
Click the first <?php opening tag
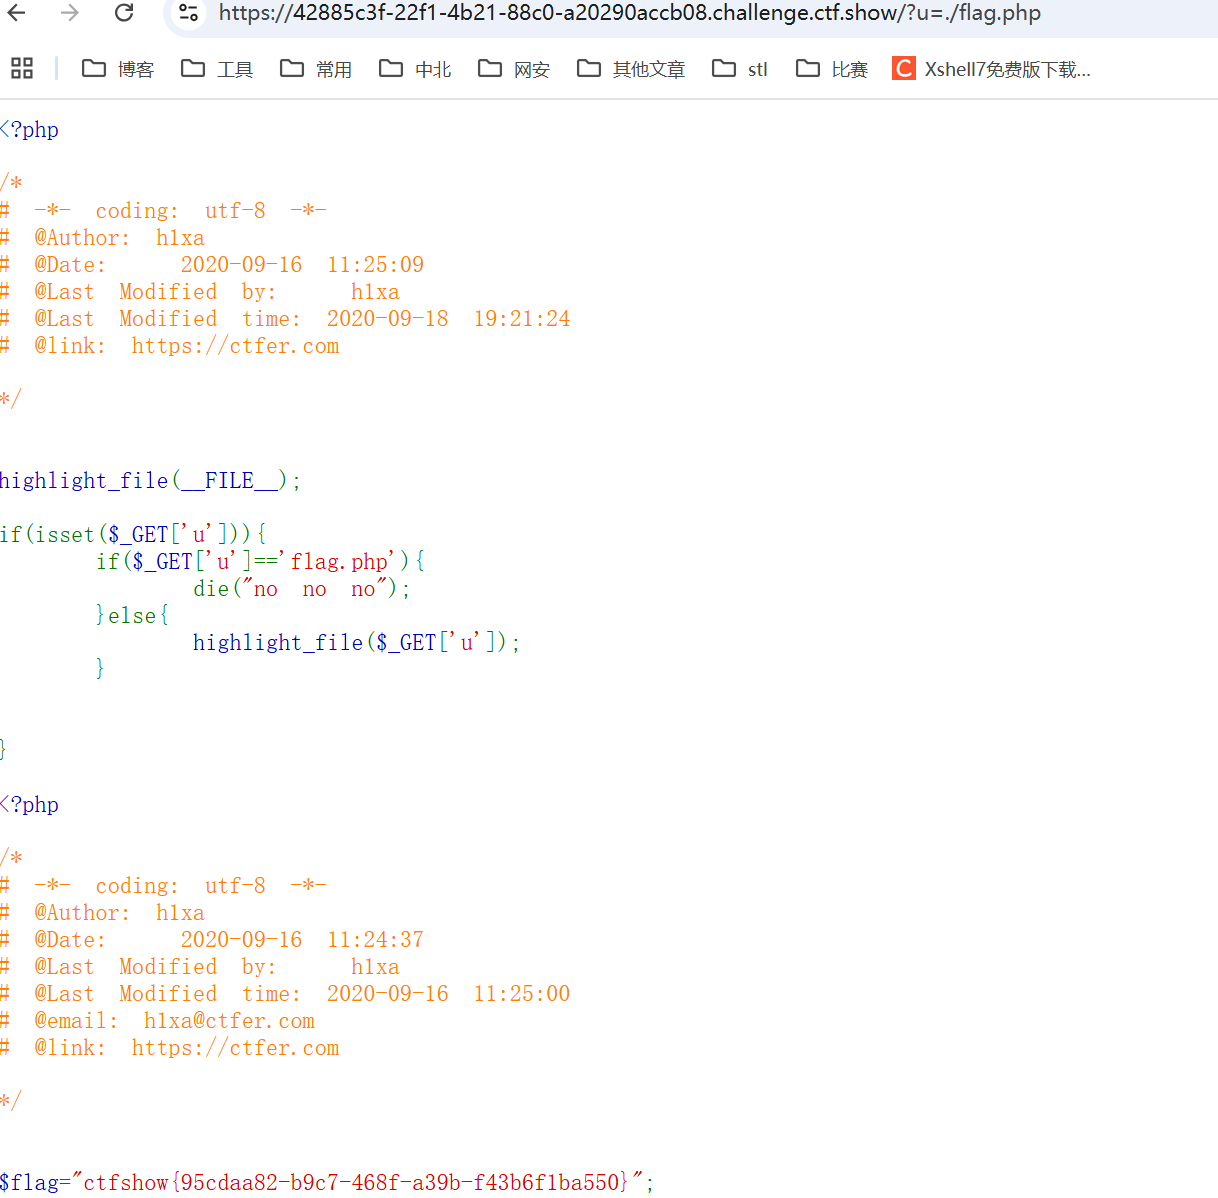pos(29,130)
